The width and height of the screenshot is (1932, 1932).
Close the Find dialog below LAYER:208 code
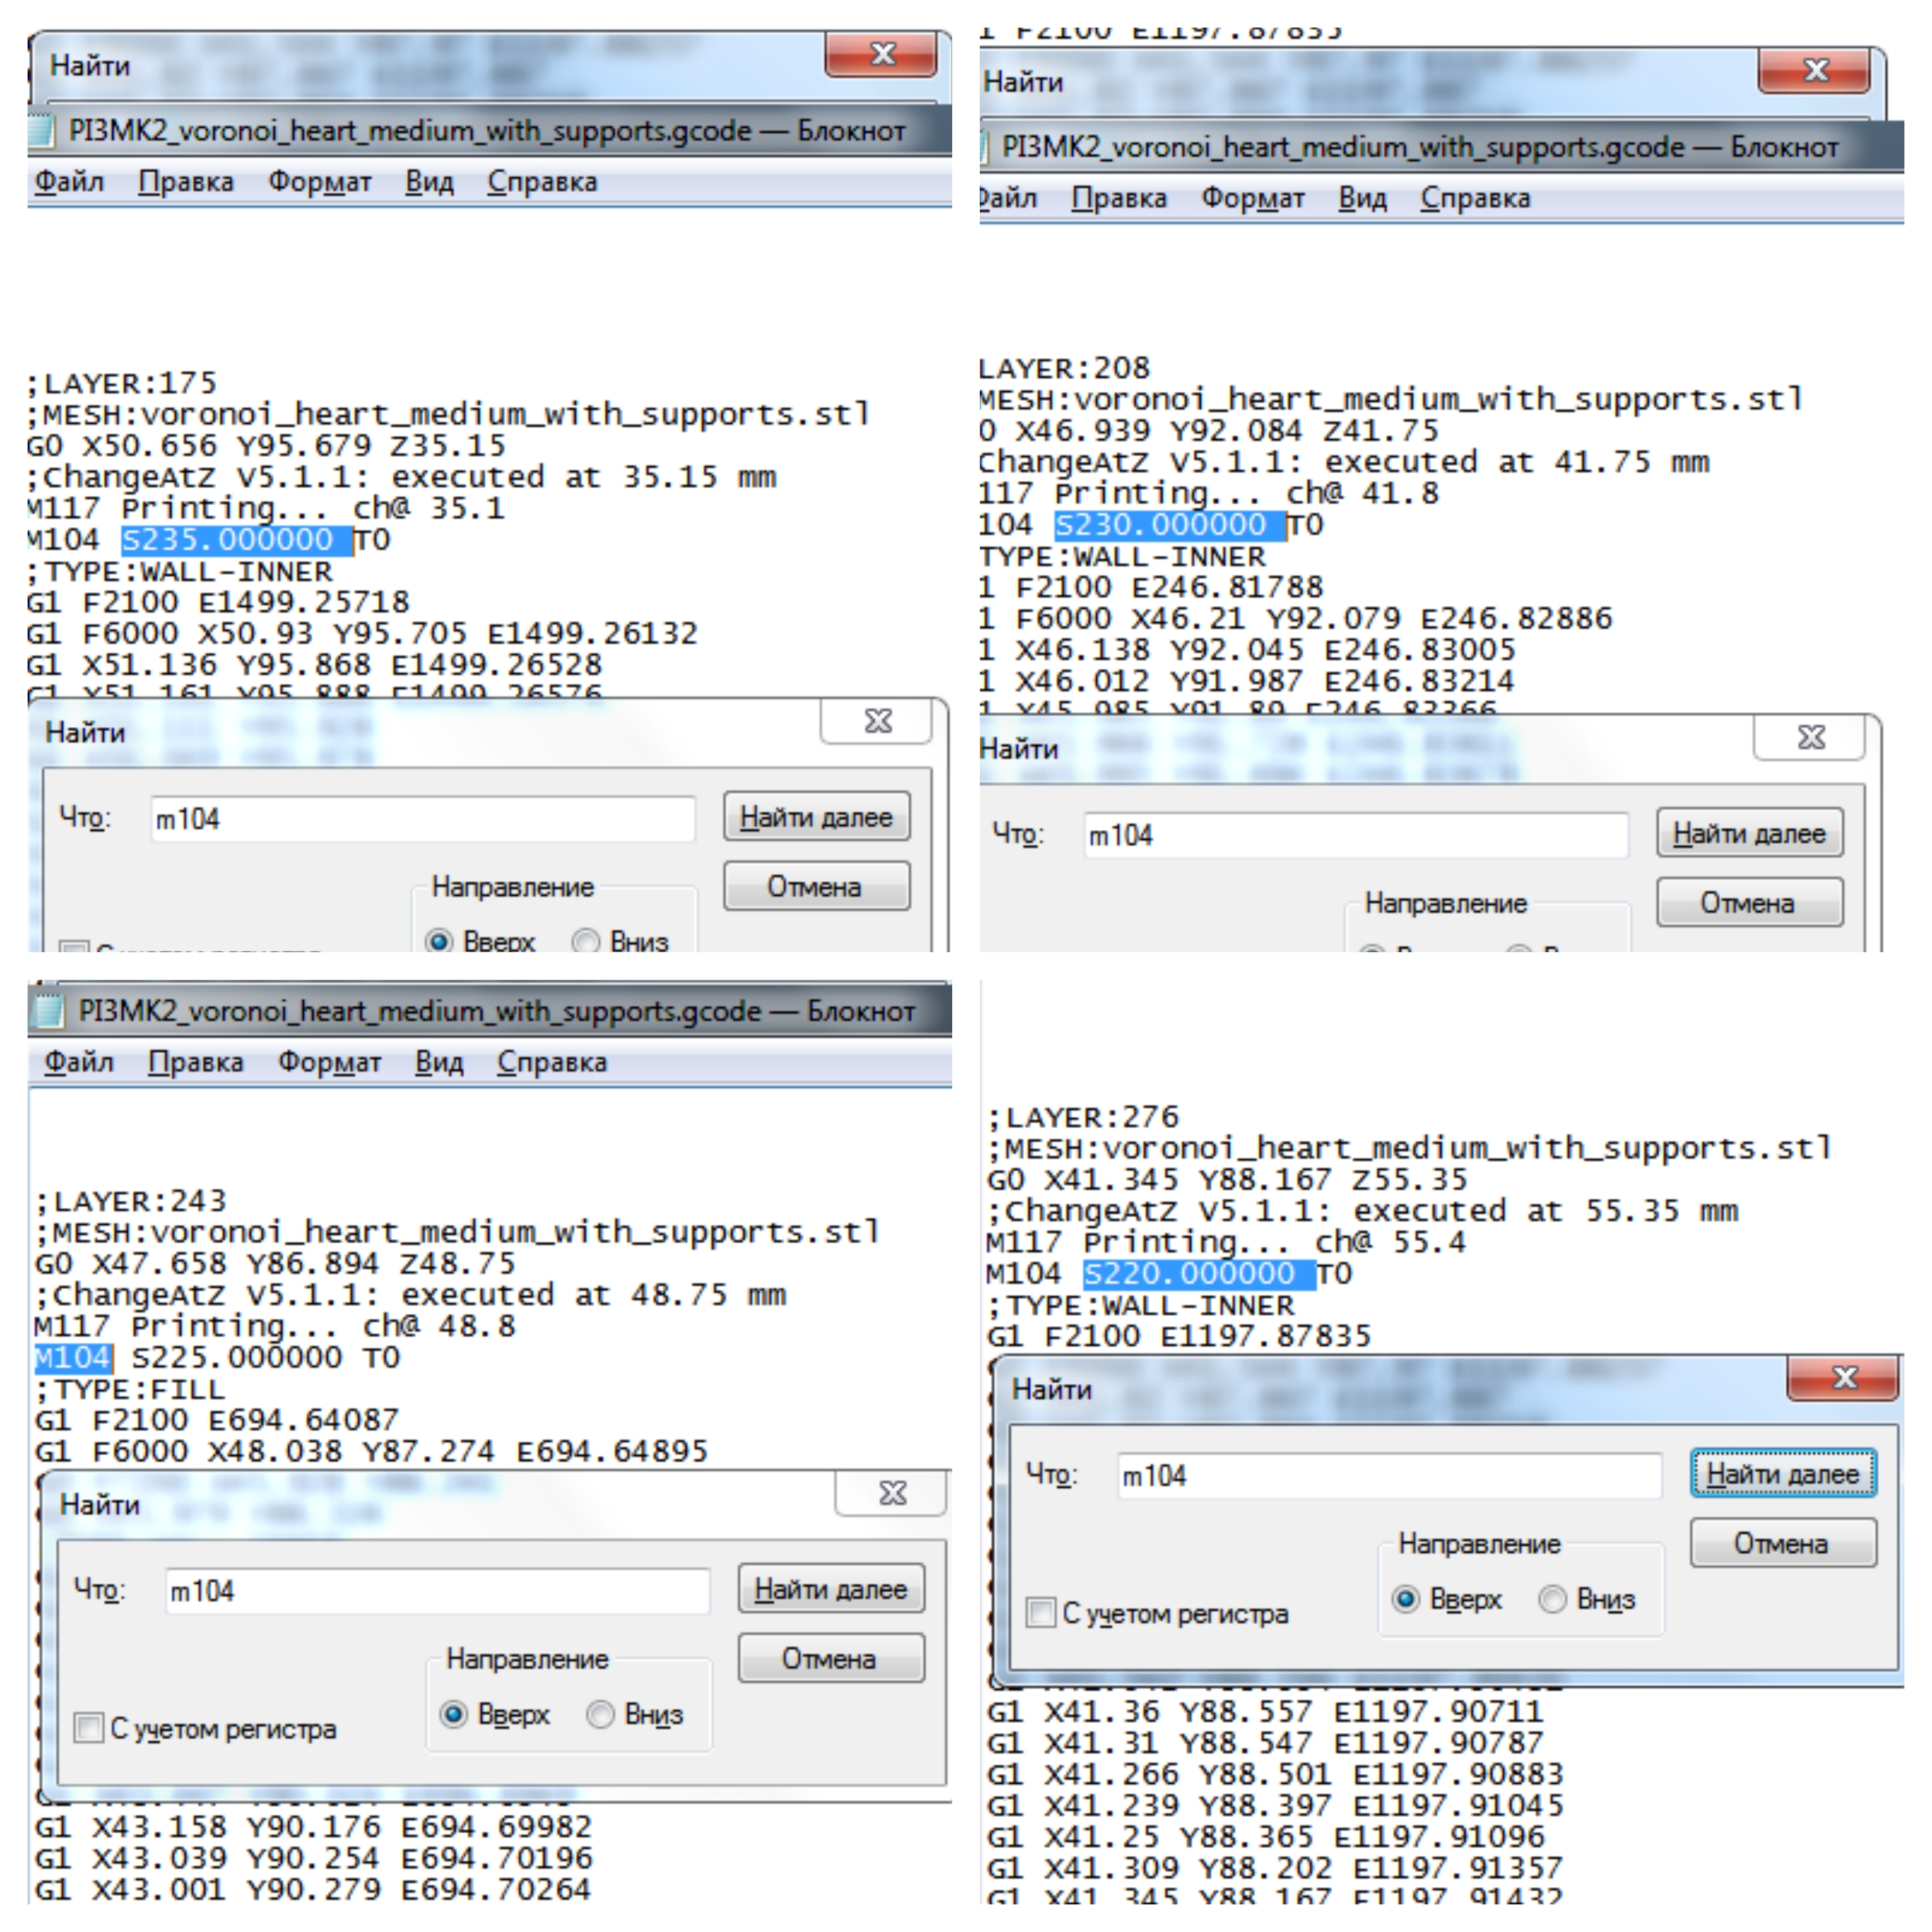pos(1810,737)
